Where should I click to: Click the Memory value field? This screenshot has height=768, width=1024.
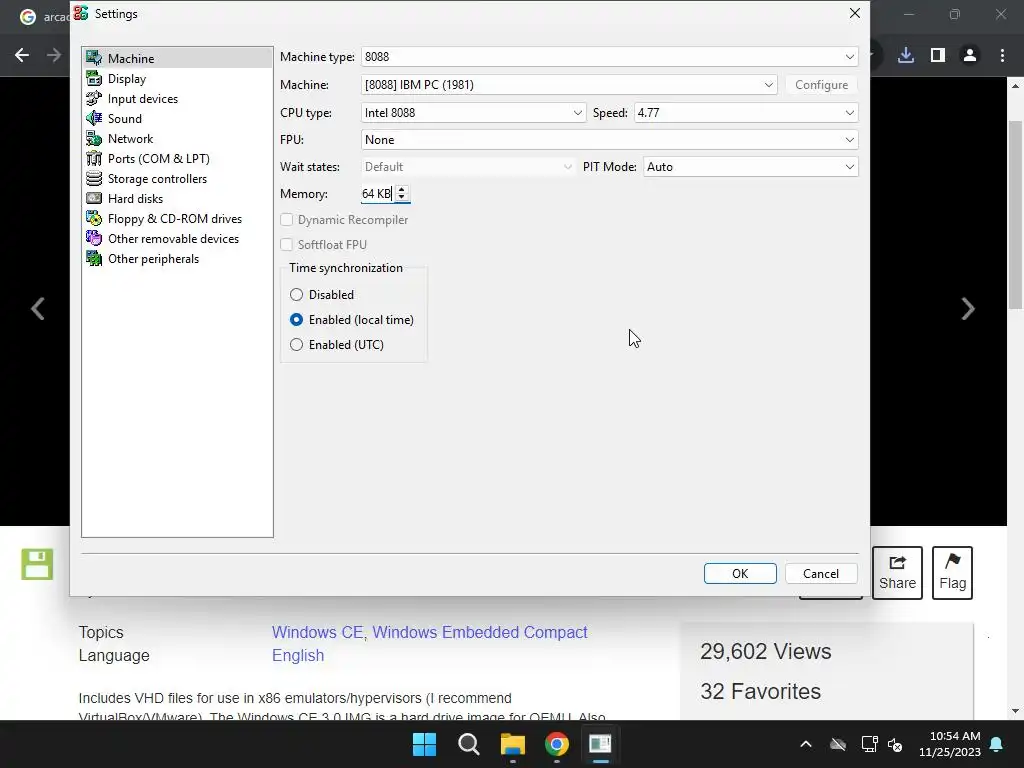coord(377,193)
